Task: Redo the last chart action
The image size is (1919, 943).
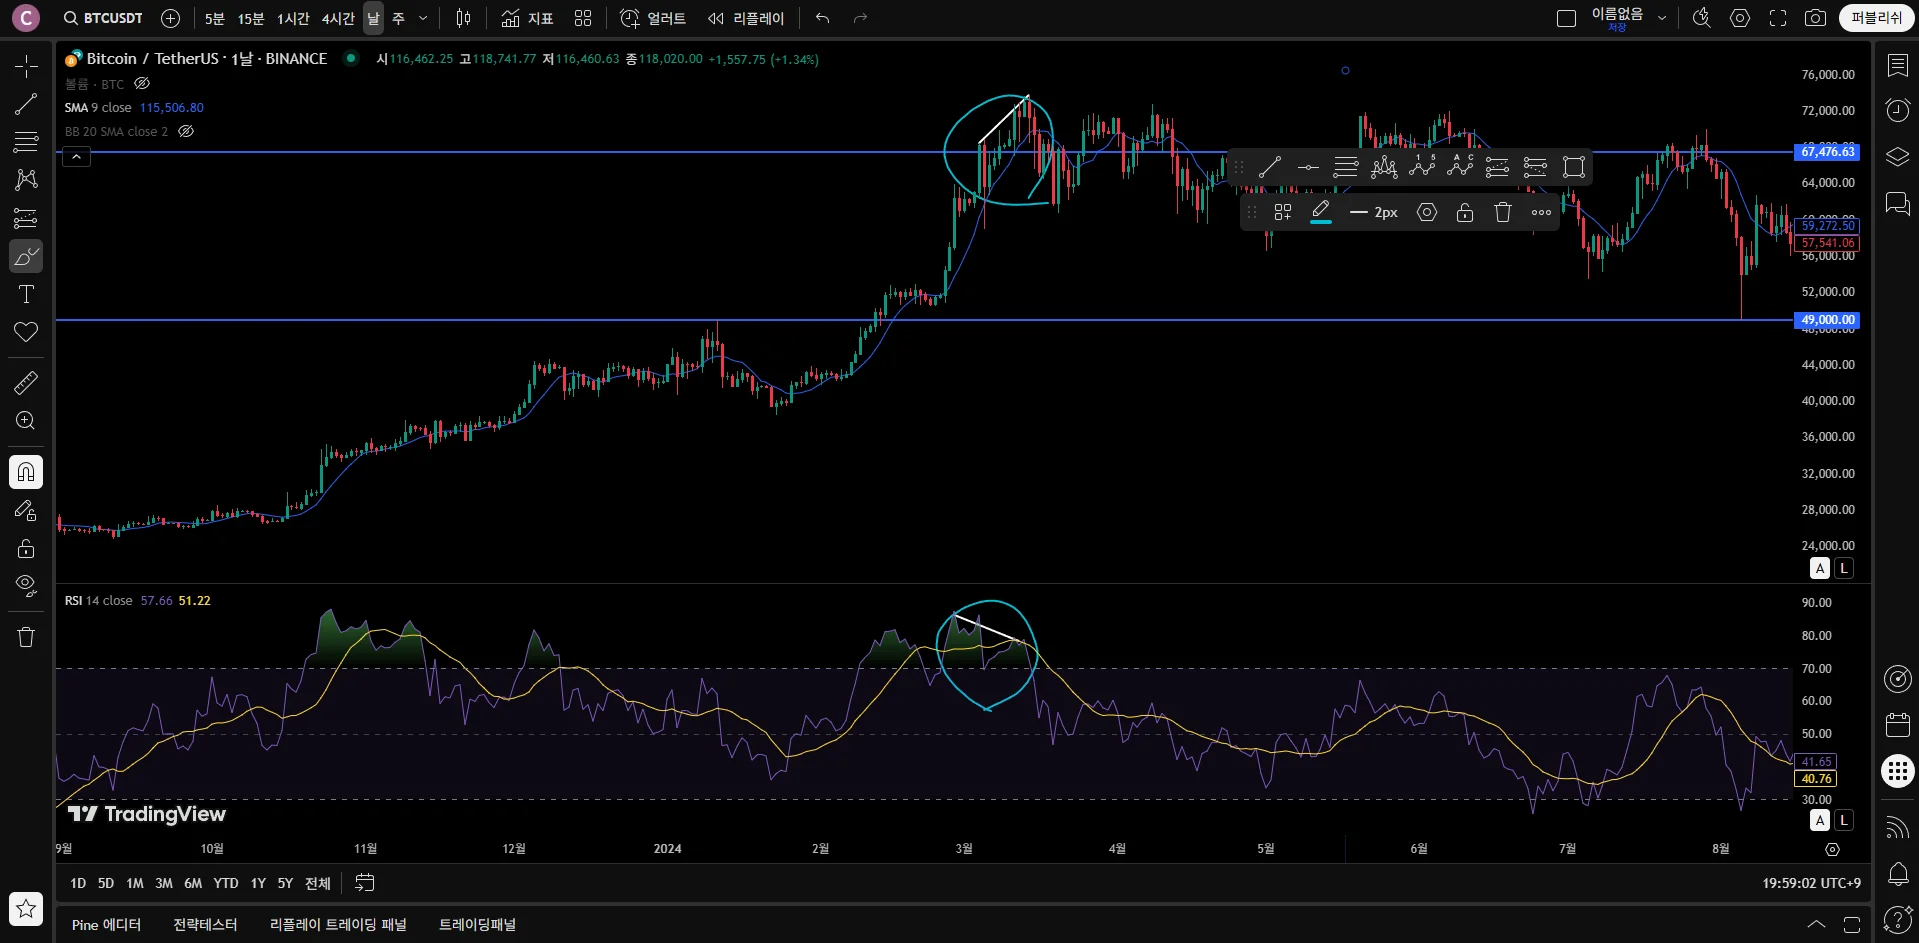Action: [860, 18]
